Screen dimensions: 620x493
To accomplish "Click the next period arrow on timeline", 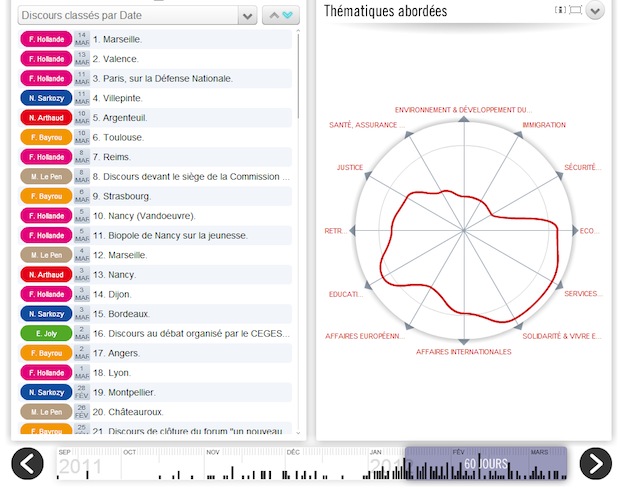I will click(x=595, y=464).
